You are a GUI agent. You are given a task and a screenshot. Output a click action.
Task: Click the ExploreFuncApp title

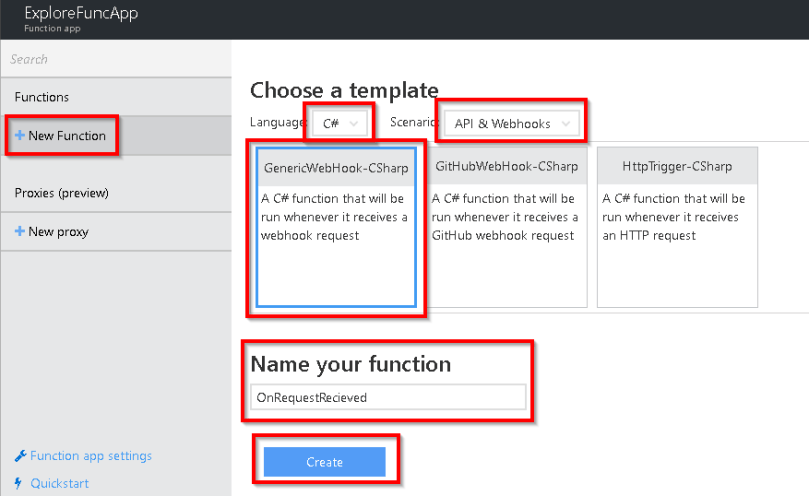pyautogui.click(x=82, y=13)
